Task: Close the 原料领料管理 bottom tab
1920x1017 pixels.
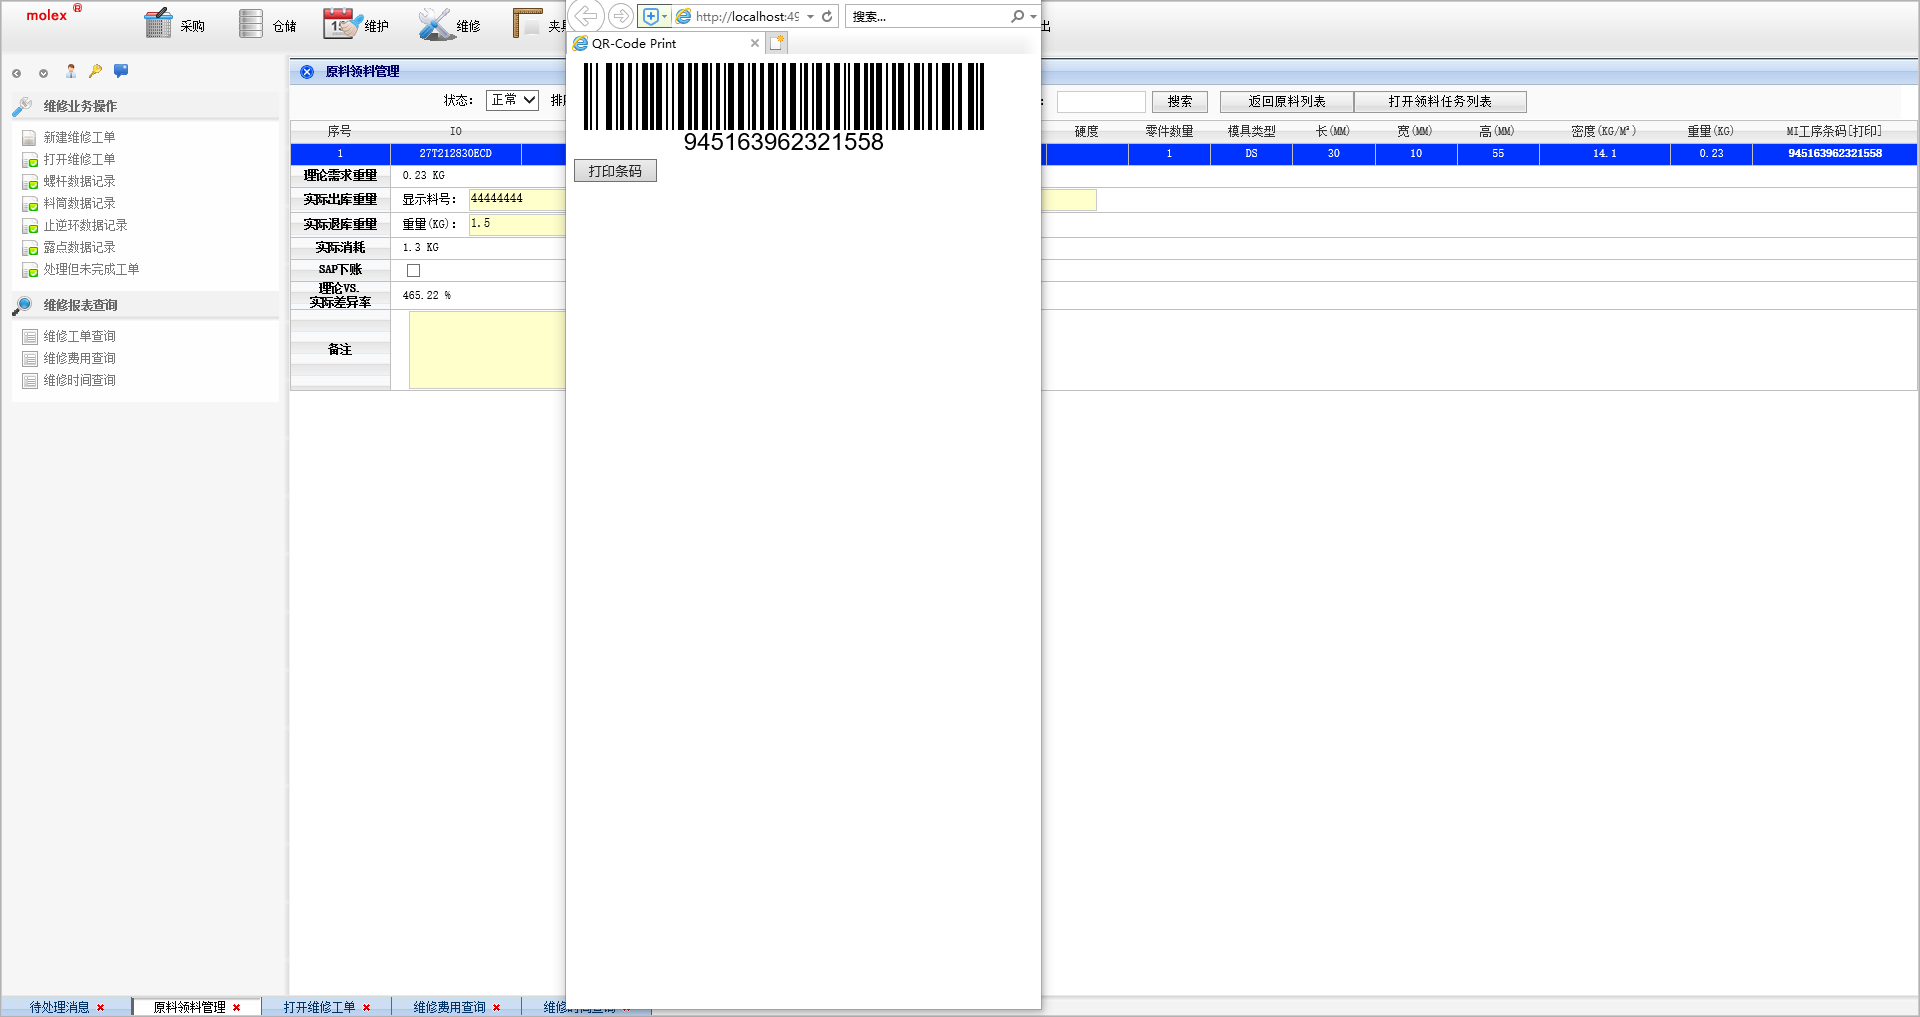Action: (x=237, y=1008)
